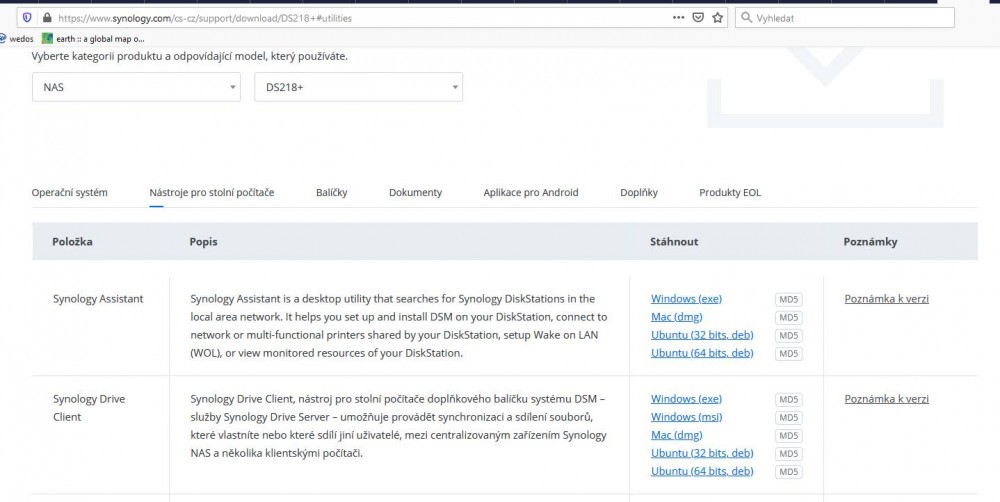Click the tracking protection shield icon

point(26,18)
